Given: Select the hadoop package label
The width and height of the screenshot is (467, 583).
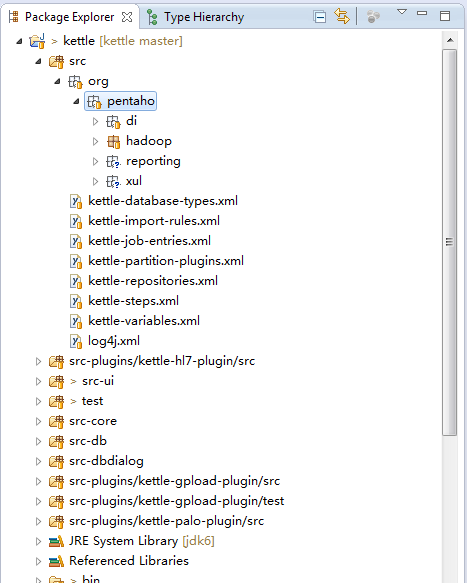Looking at the screenshot, I should pos(149,141).
